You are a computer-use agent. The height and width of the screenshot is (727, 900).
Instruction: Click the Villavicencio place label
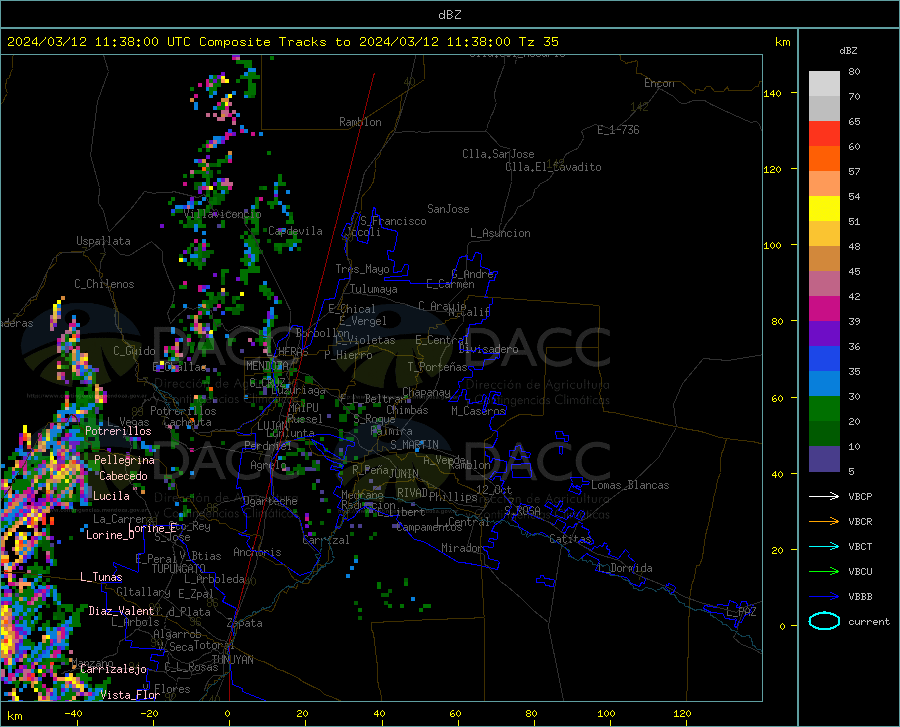coord(223,214)
